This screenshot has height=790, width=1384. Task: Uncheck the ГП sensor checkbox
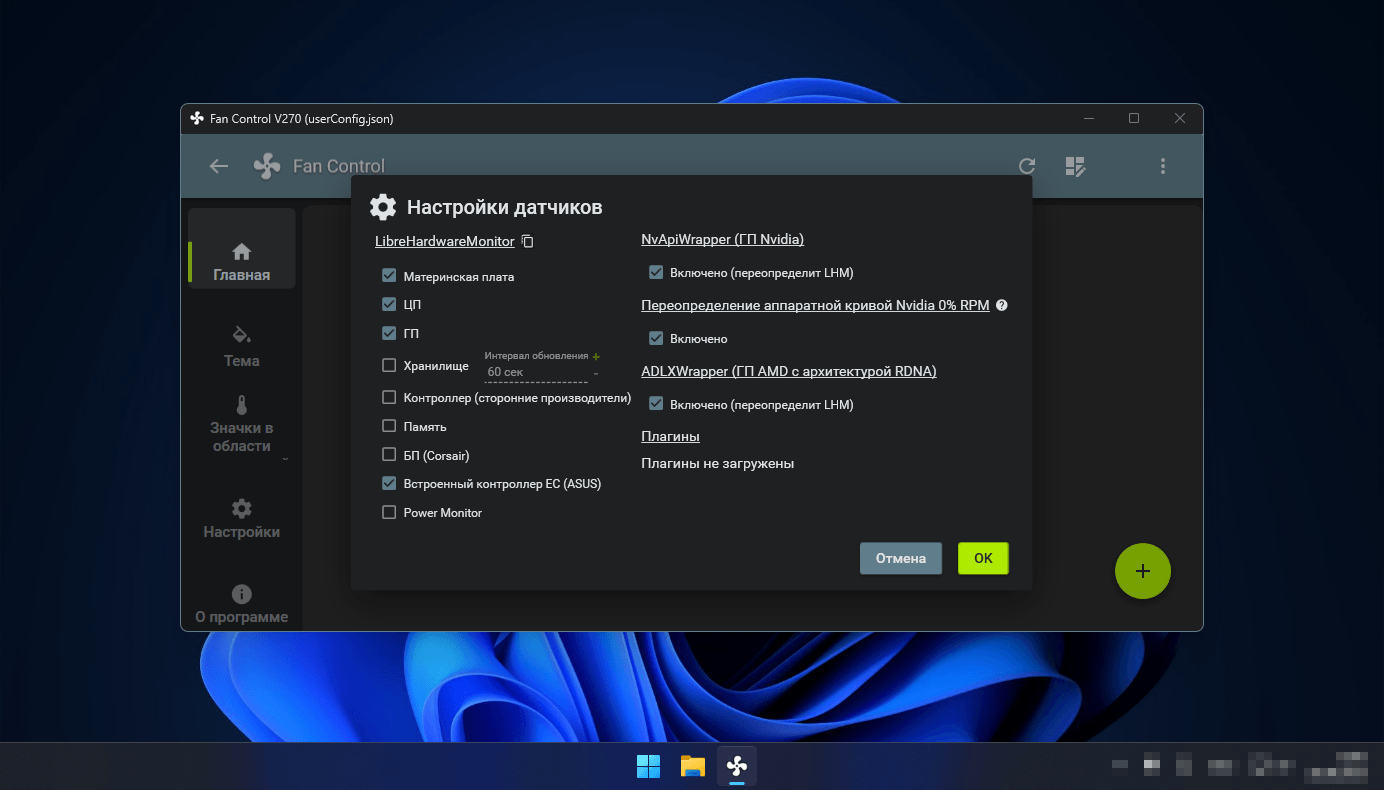coord(389,333)
